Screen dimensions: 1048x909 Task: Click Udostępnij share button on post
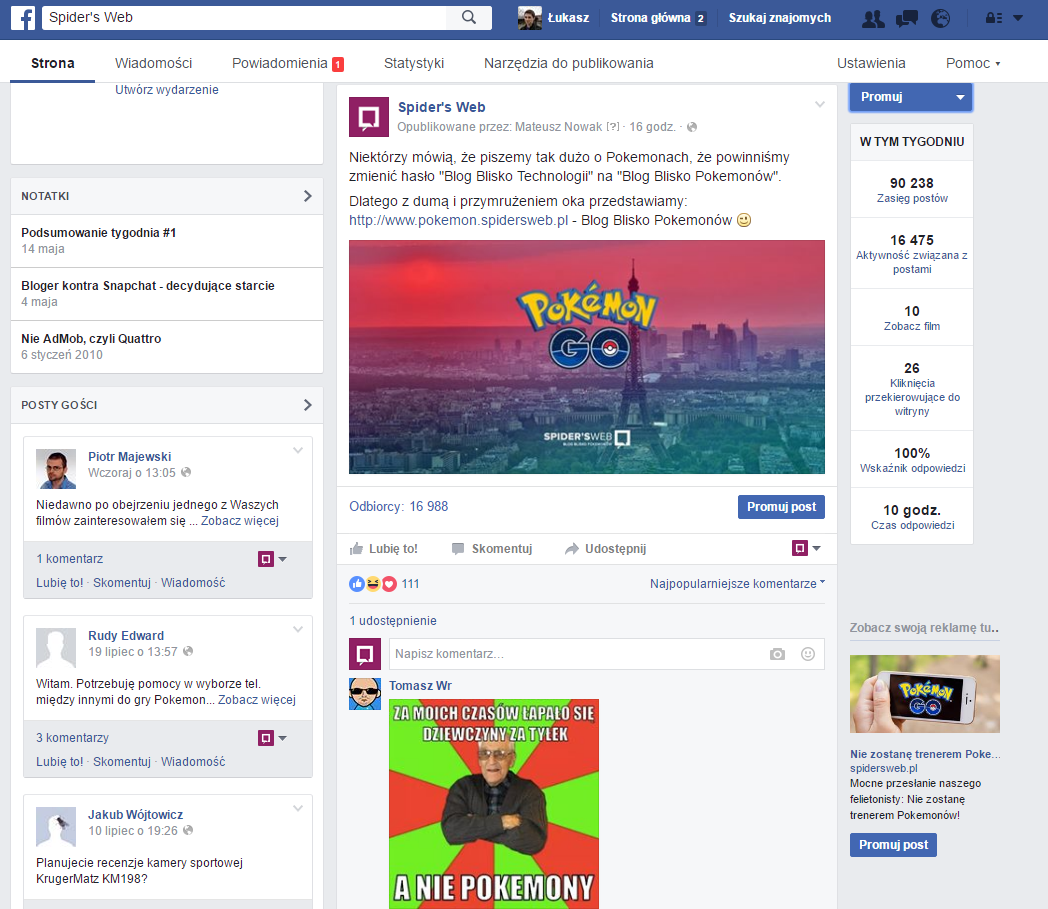[x=606, y=549]
